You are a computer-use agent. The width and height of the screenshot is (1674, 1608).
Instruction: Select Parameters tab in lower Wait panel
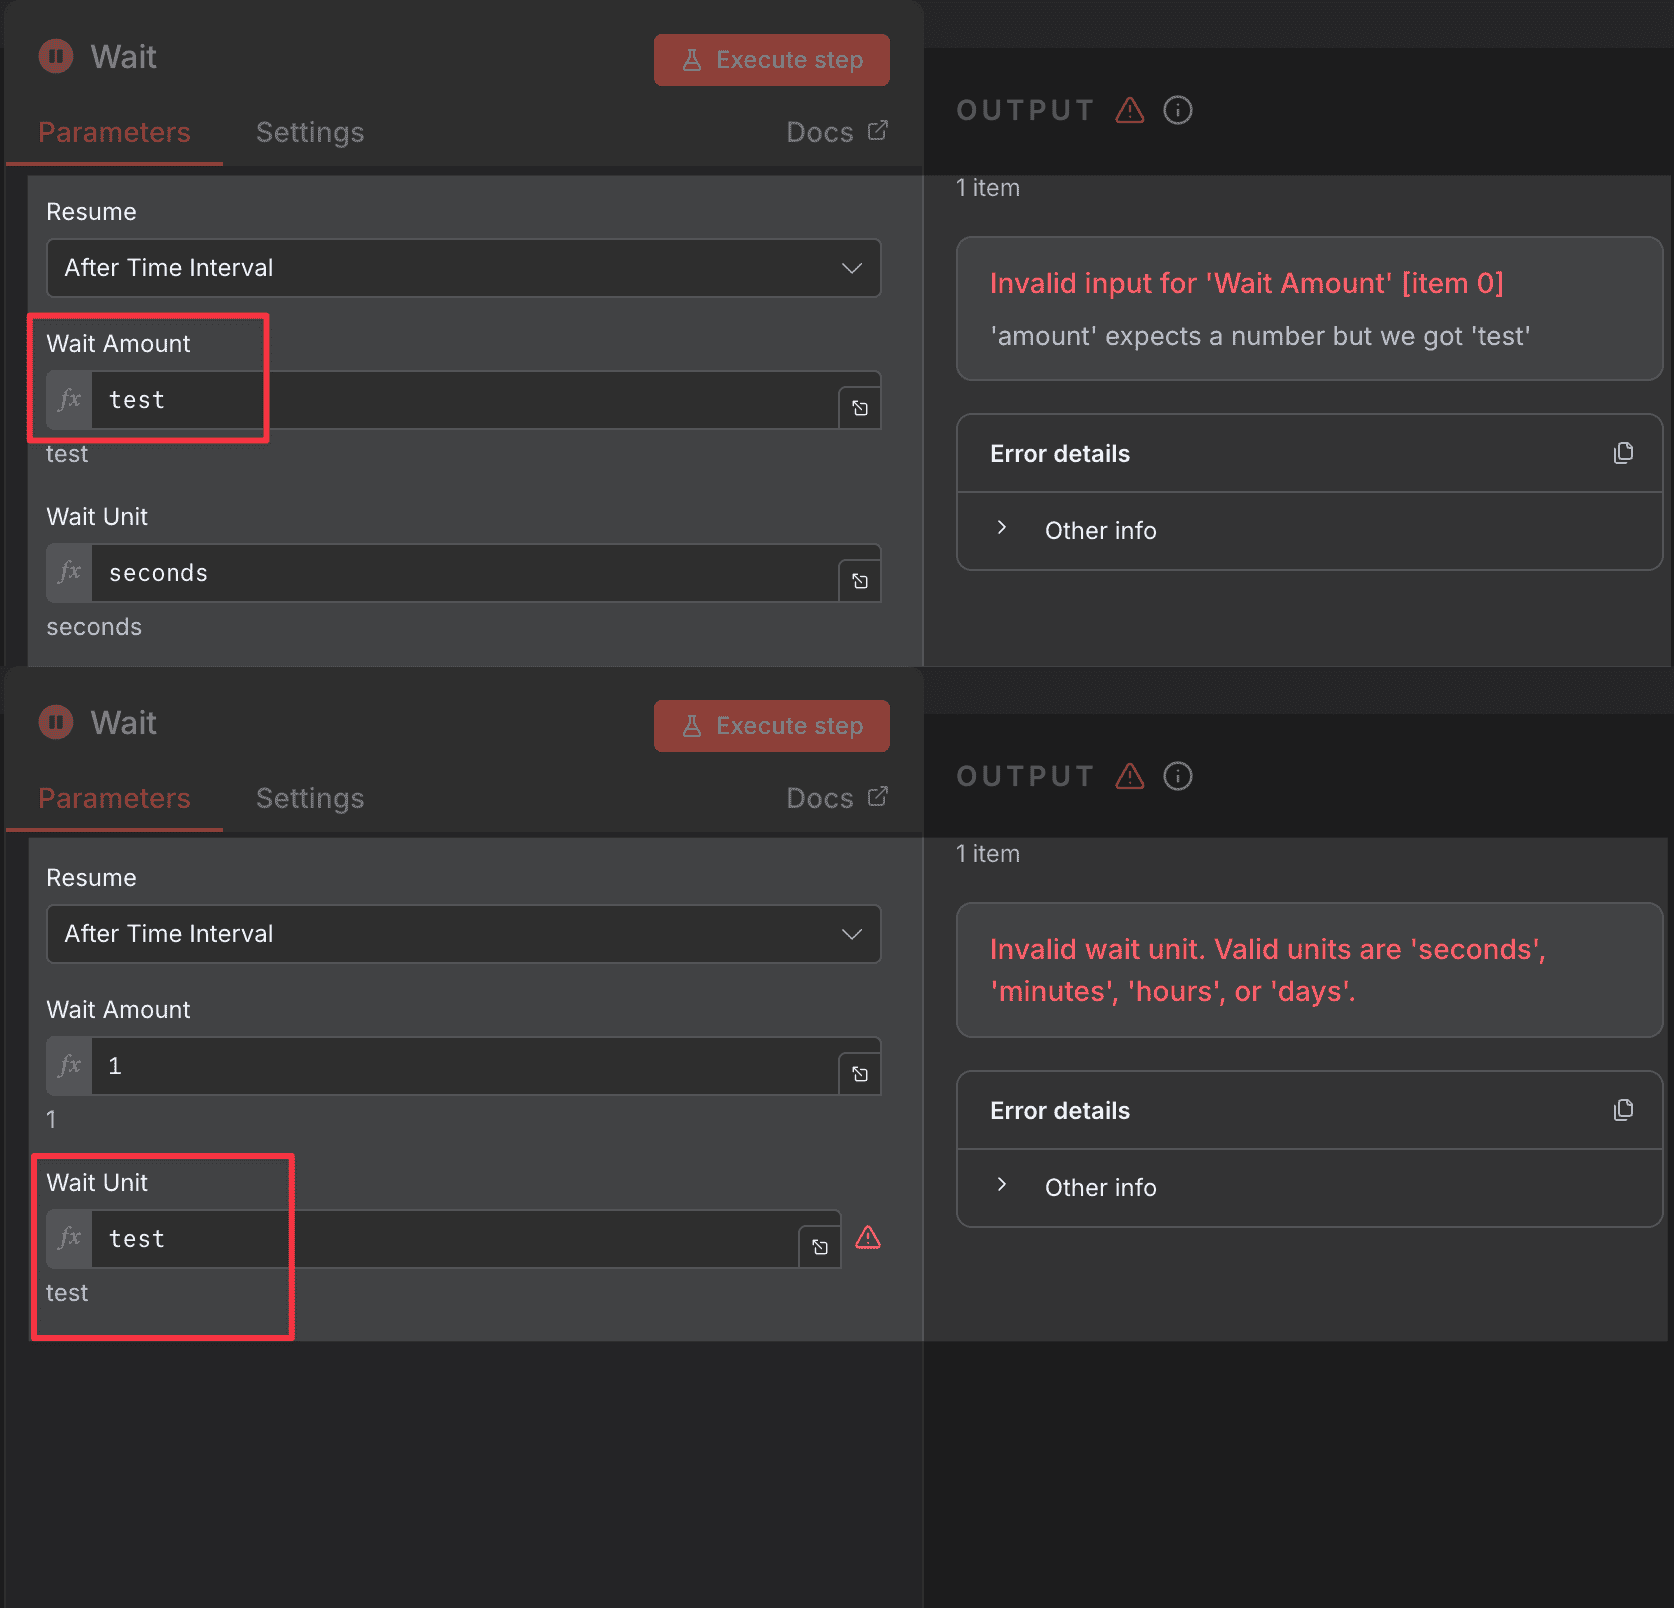(x=114, y=798)
